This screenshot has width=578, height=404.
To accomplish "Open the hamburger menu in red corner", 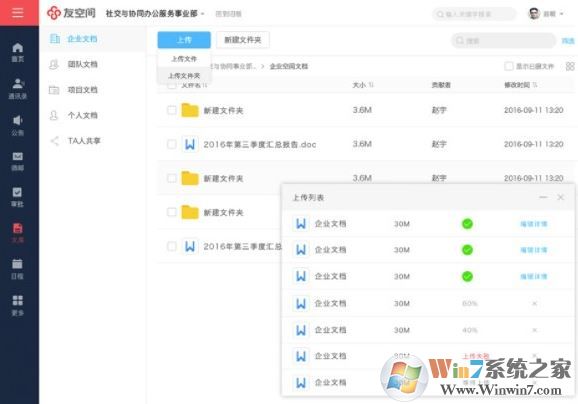I will pyautogui.click(x=17, y=13).
